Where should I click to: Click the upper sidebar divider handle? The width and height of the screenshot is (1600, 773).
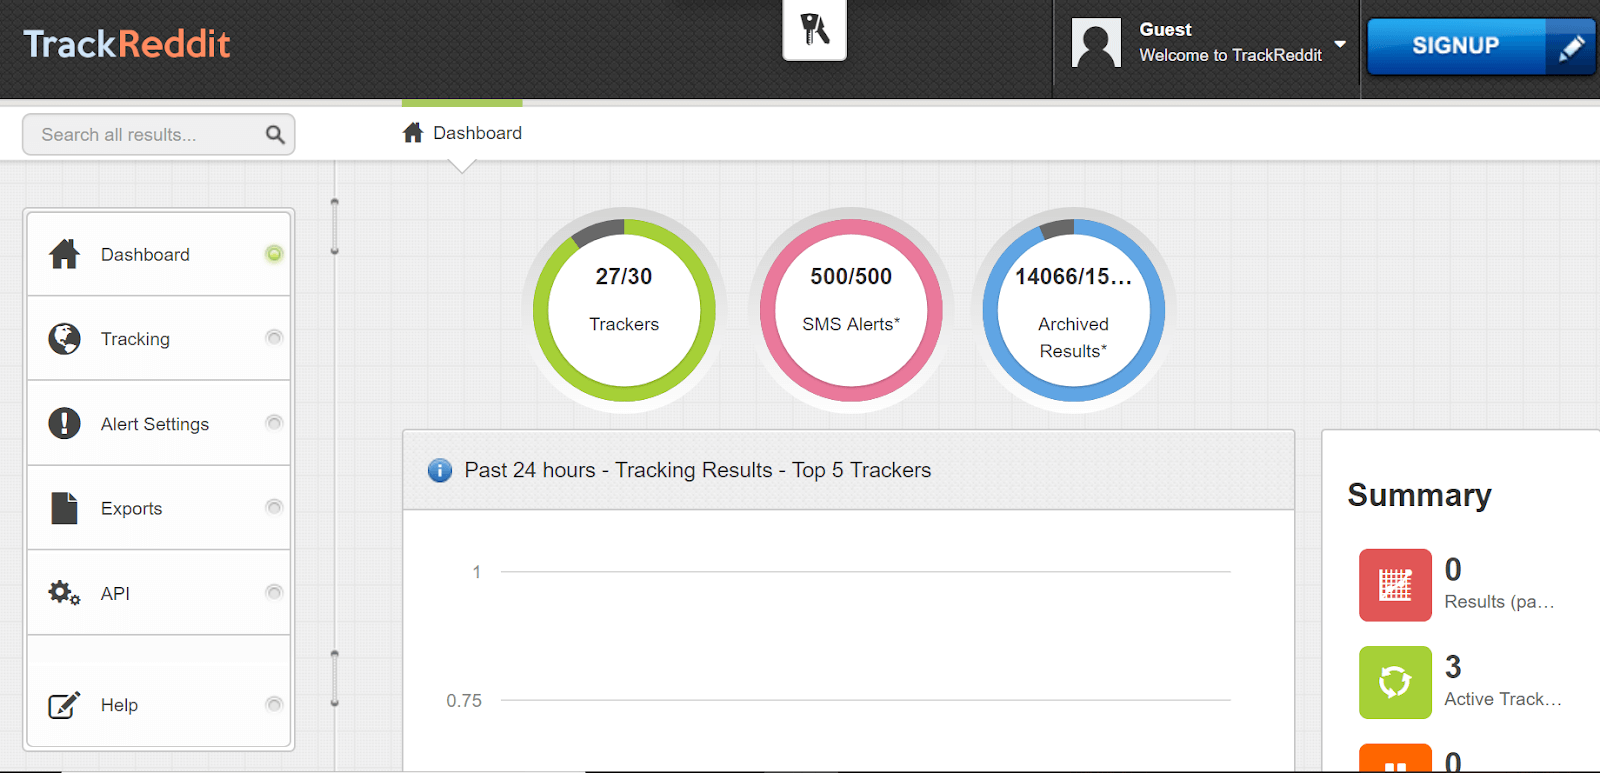coord(335,227)
